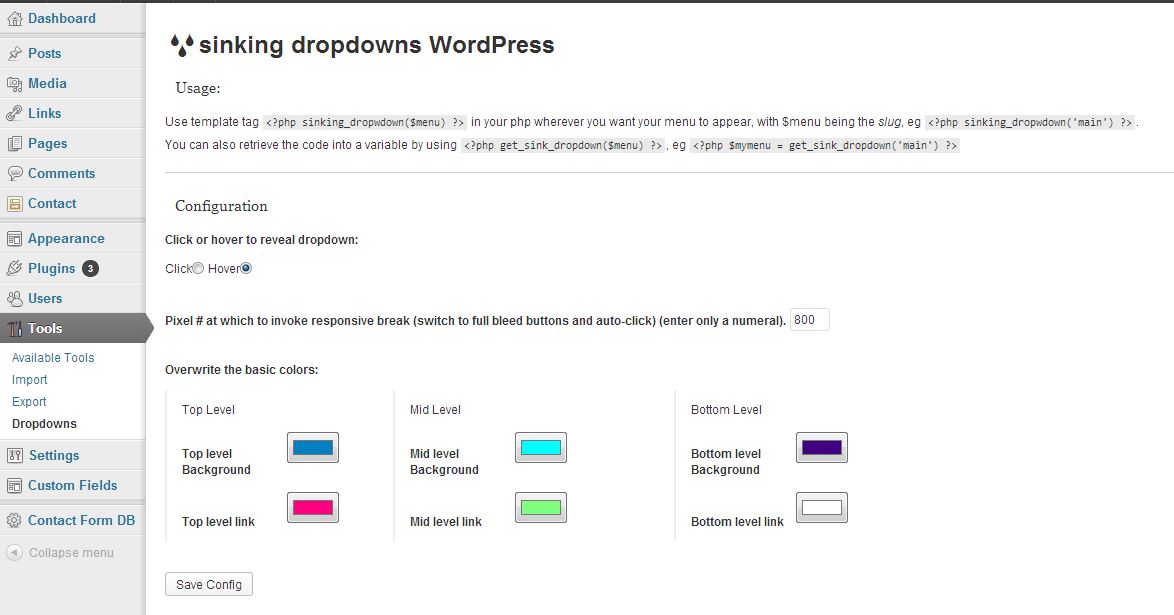The height and width of the screenshot is (615, 1174).
Task: Click the Custom Fields icon
Action: (x=14, y=485)
